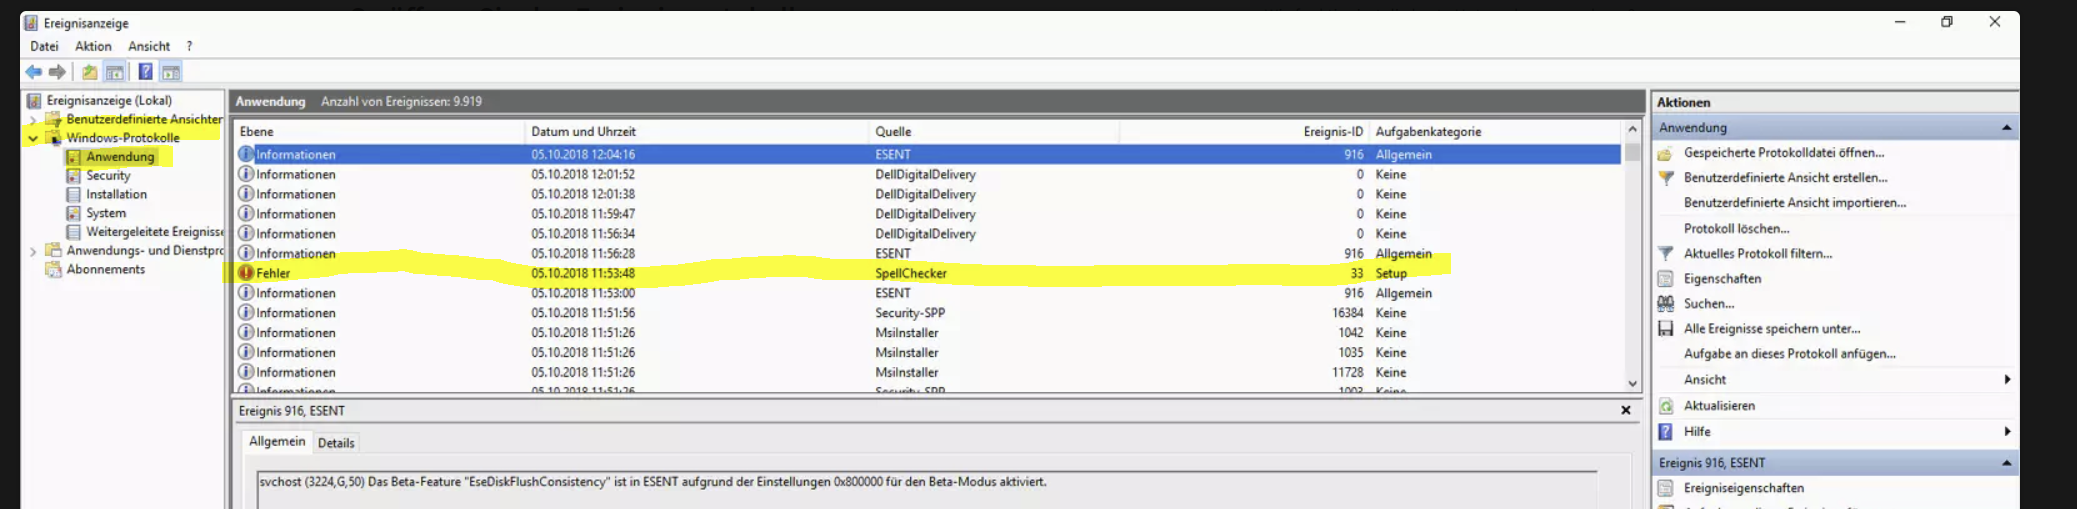Click event list scrollbar down arrow
2077x509 pixels.
pyautogui.click(x=1632, y=384)
